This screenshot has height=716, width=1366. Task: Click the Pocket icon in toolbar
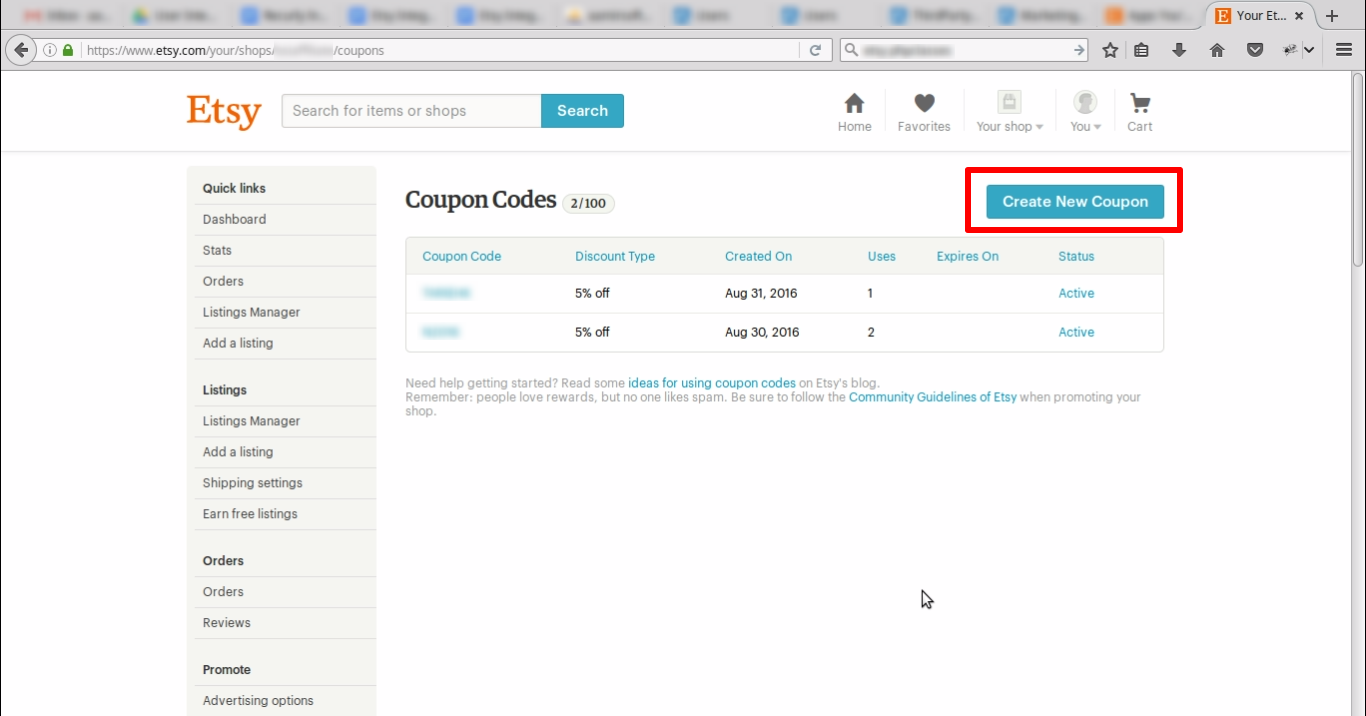[x=1254, y=50]
